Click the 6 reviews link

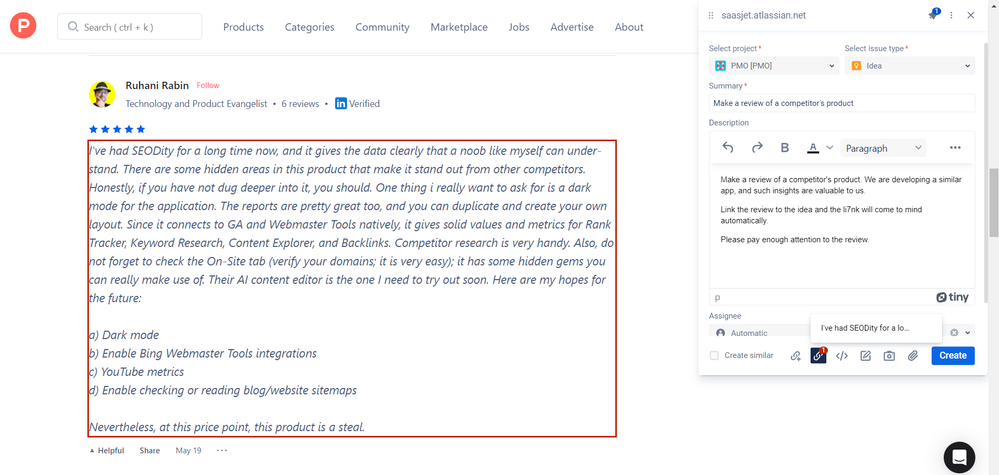300,104
